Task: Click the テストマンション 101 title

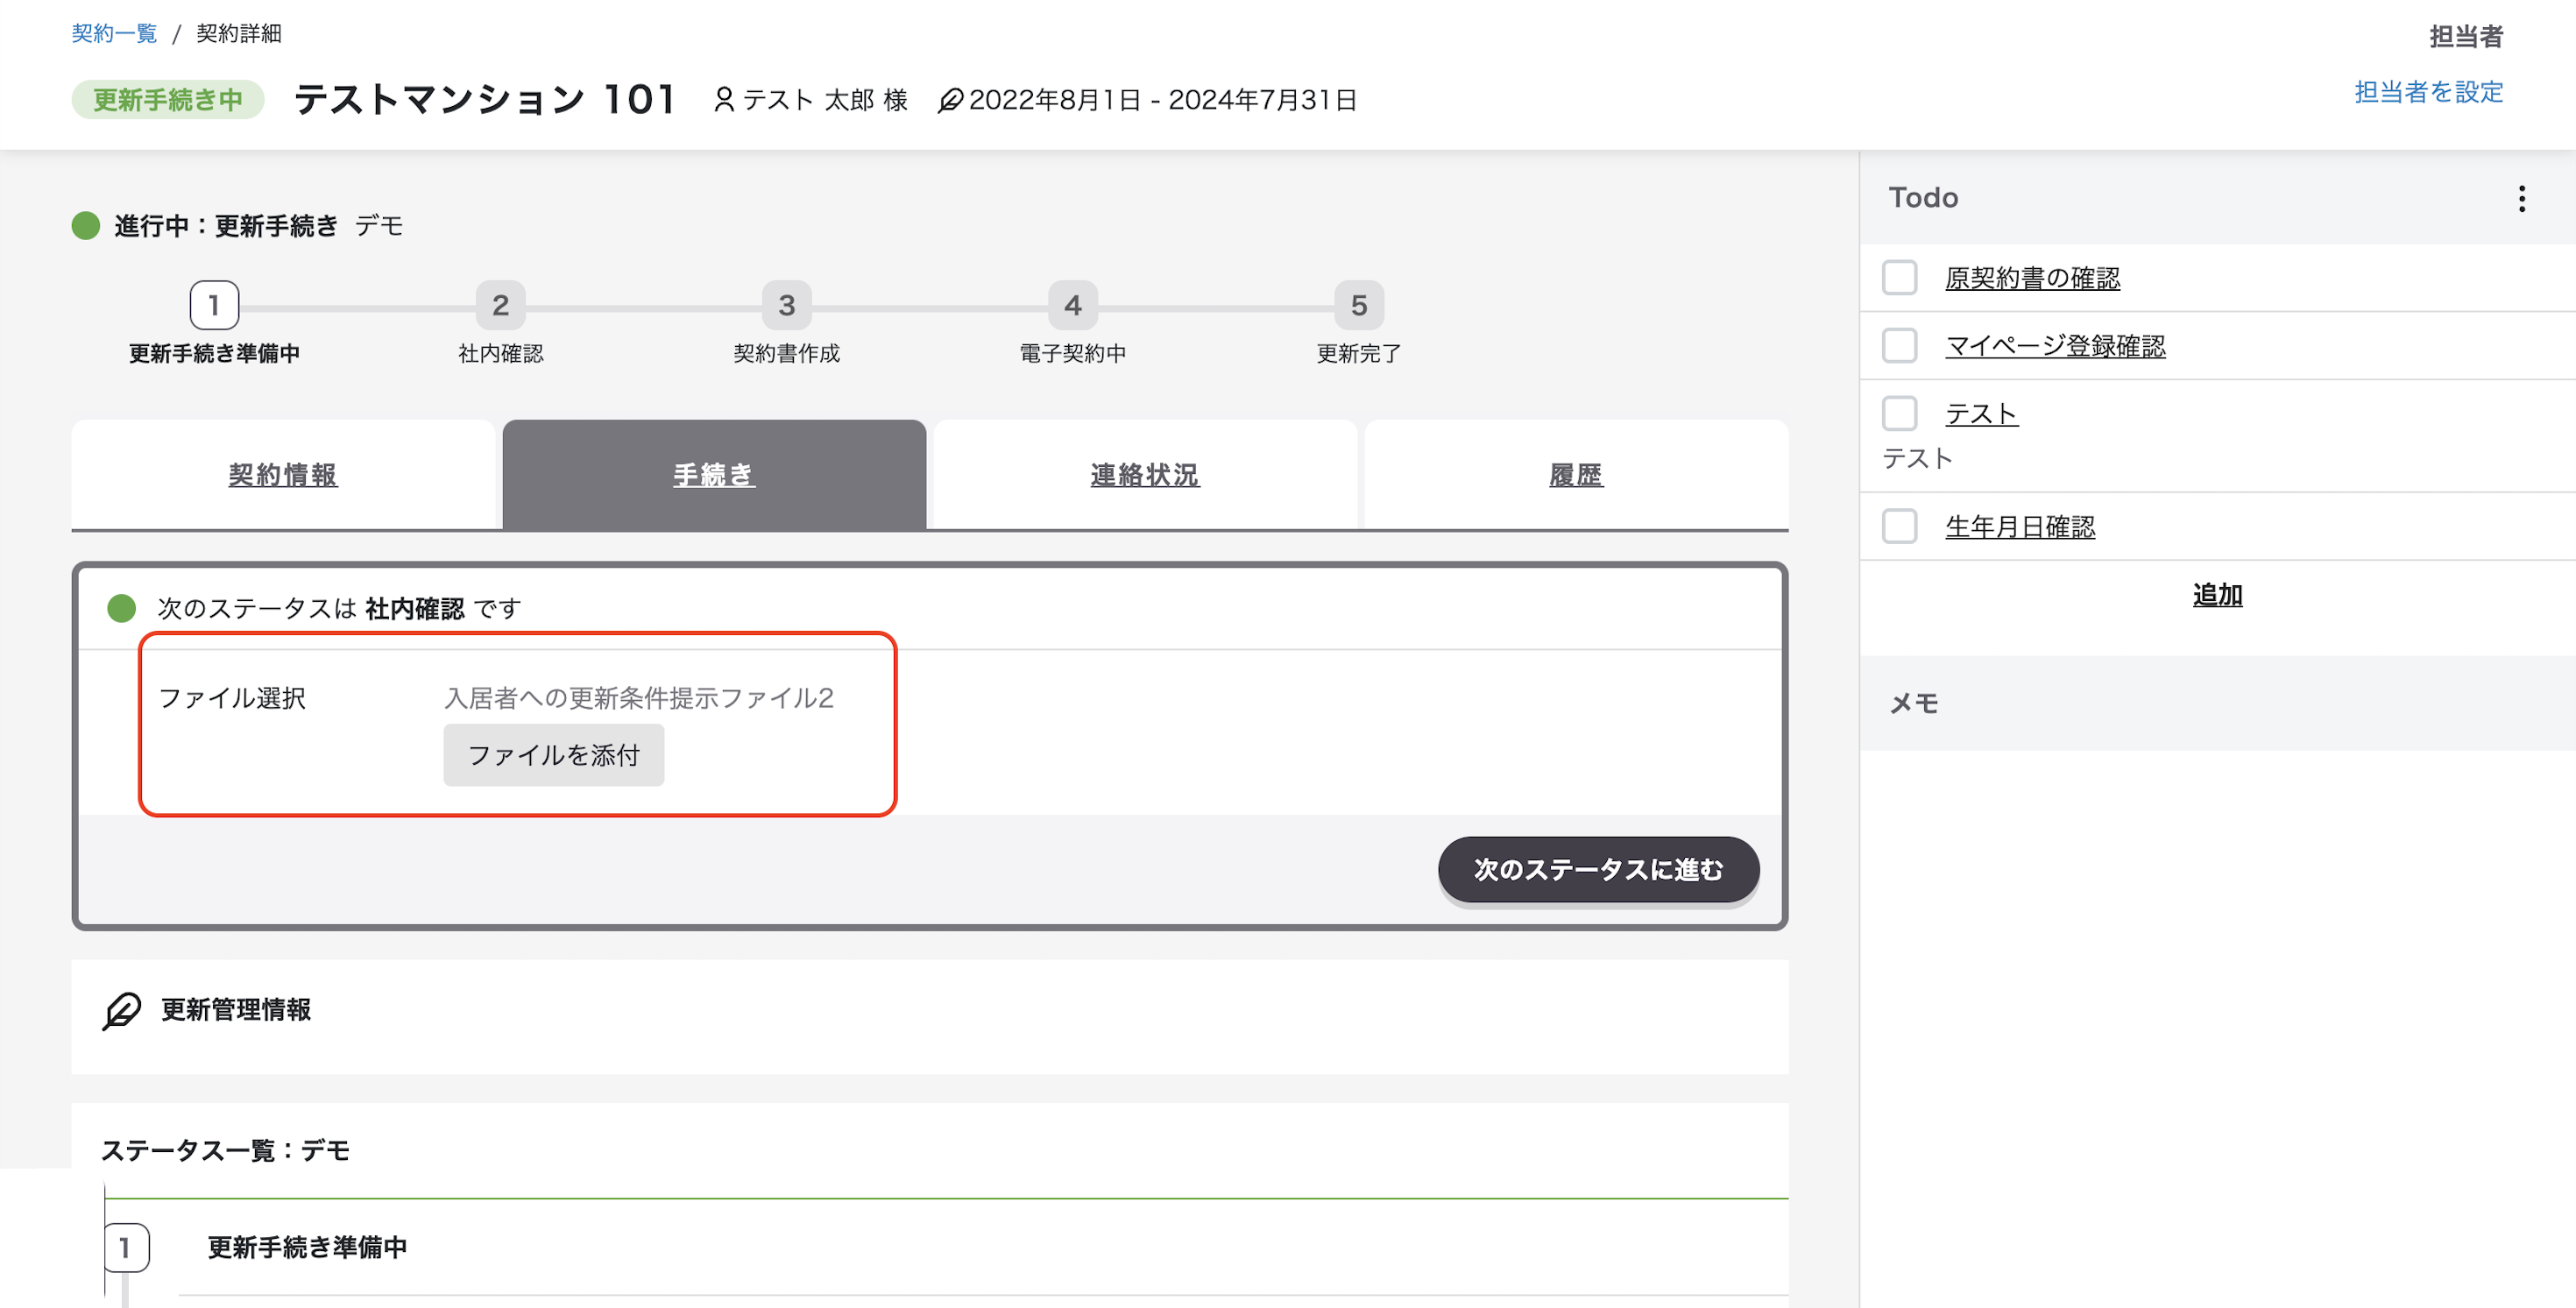Action: (x=486, y=100)
